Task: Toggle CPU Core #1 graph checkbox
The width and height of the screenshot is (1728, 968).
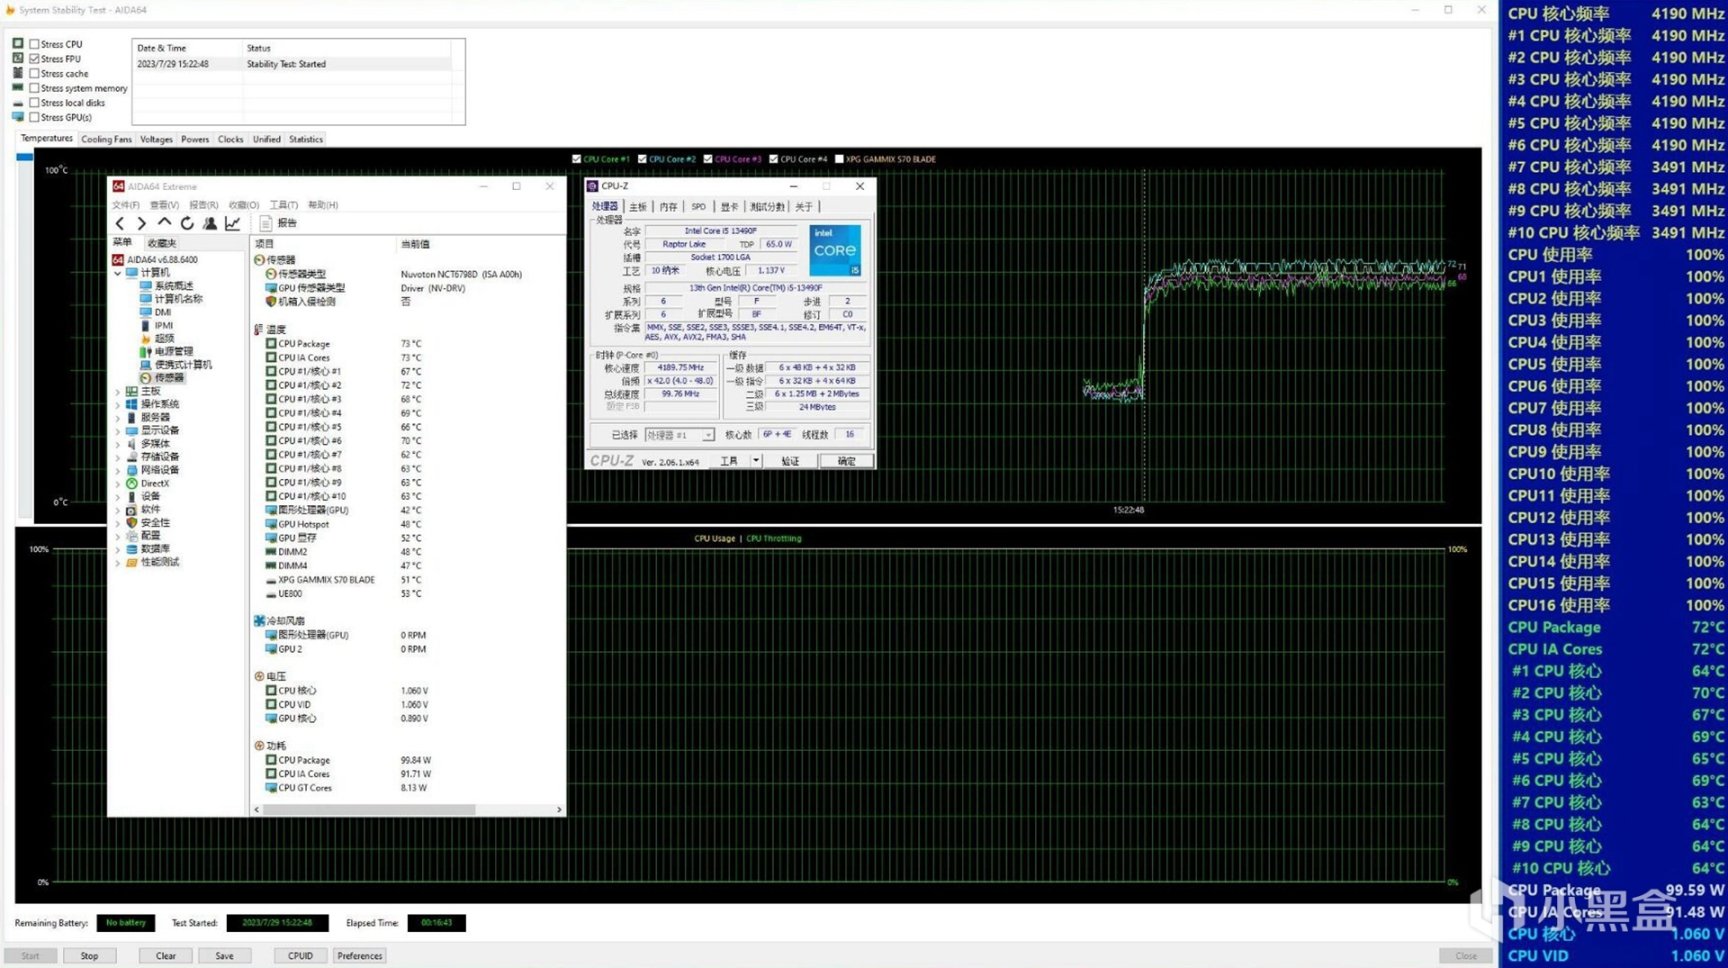Action: (x=577, y=159)
